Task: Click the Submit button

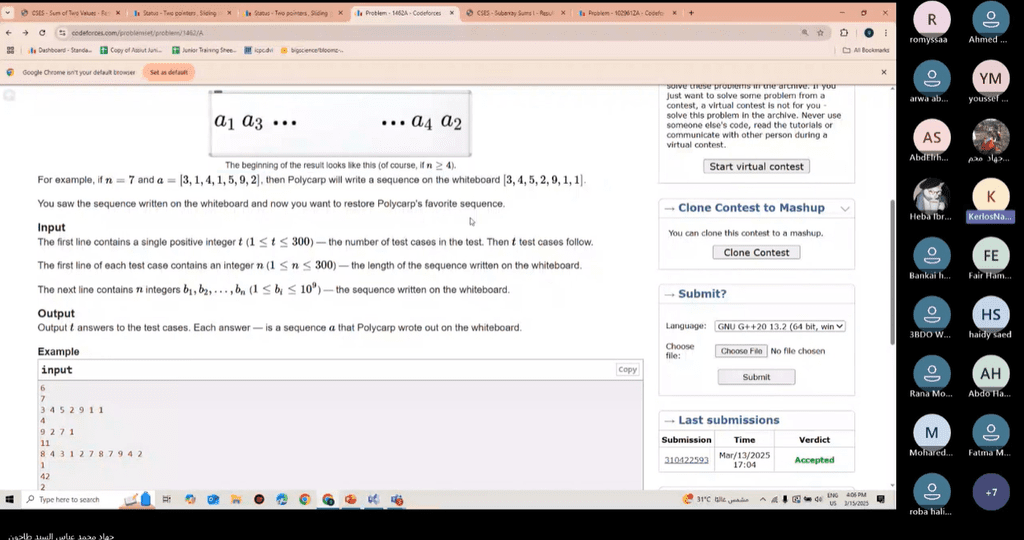Action: (756, 377)
